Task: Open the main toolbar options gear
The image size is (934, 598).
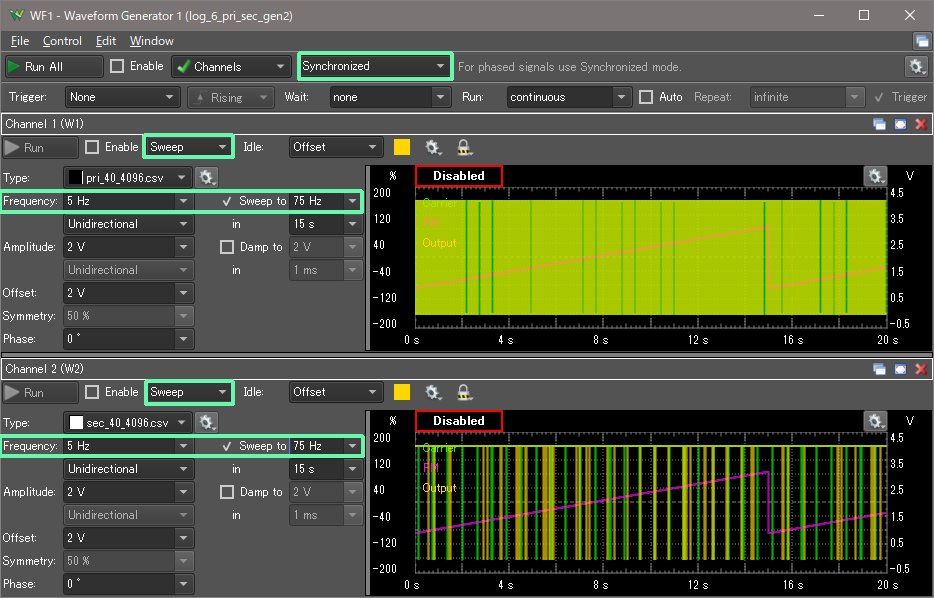Action: click(x=915, y=66)
